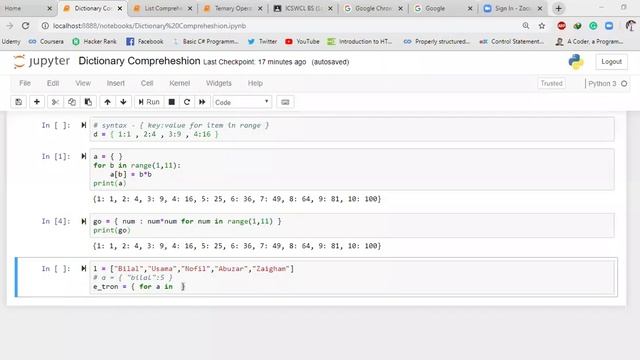Open the Code cell type dropdown
The image size is (640, 360).
point(242,102)
